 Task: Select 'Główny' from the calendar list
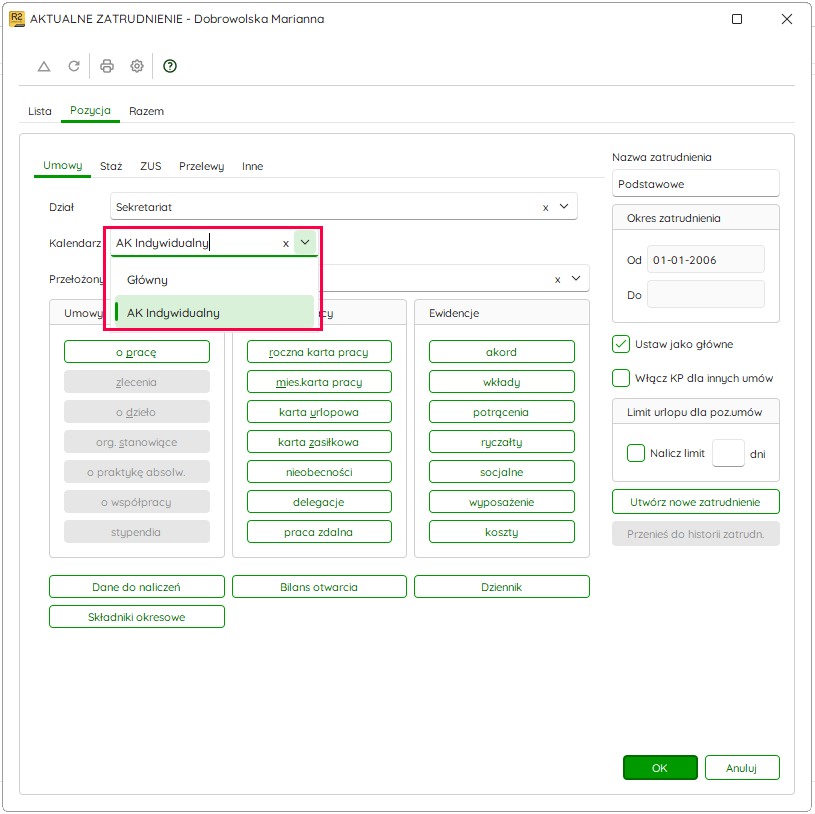click(x=214, y=280)
